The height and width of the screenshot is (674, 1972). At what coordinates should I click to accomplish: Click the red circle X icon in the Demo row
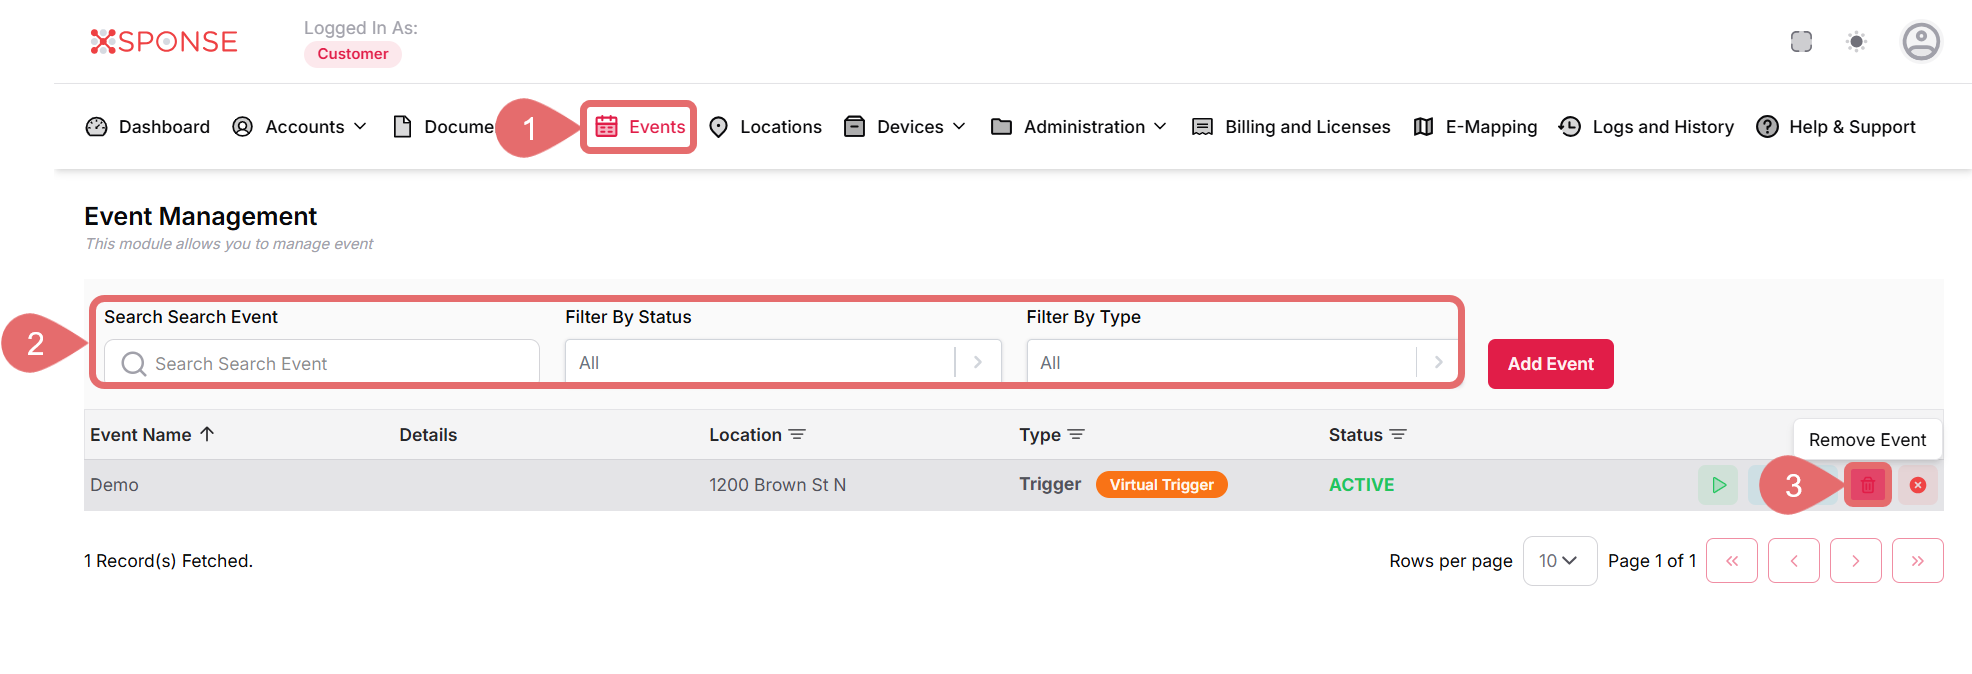pos(1917,485)
